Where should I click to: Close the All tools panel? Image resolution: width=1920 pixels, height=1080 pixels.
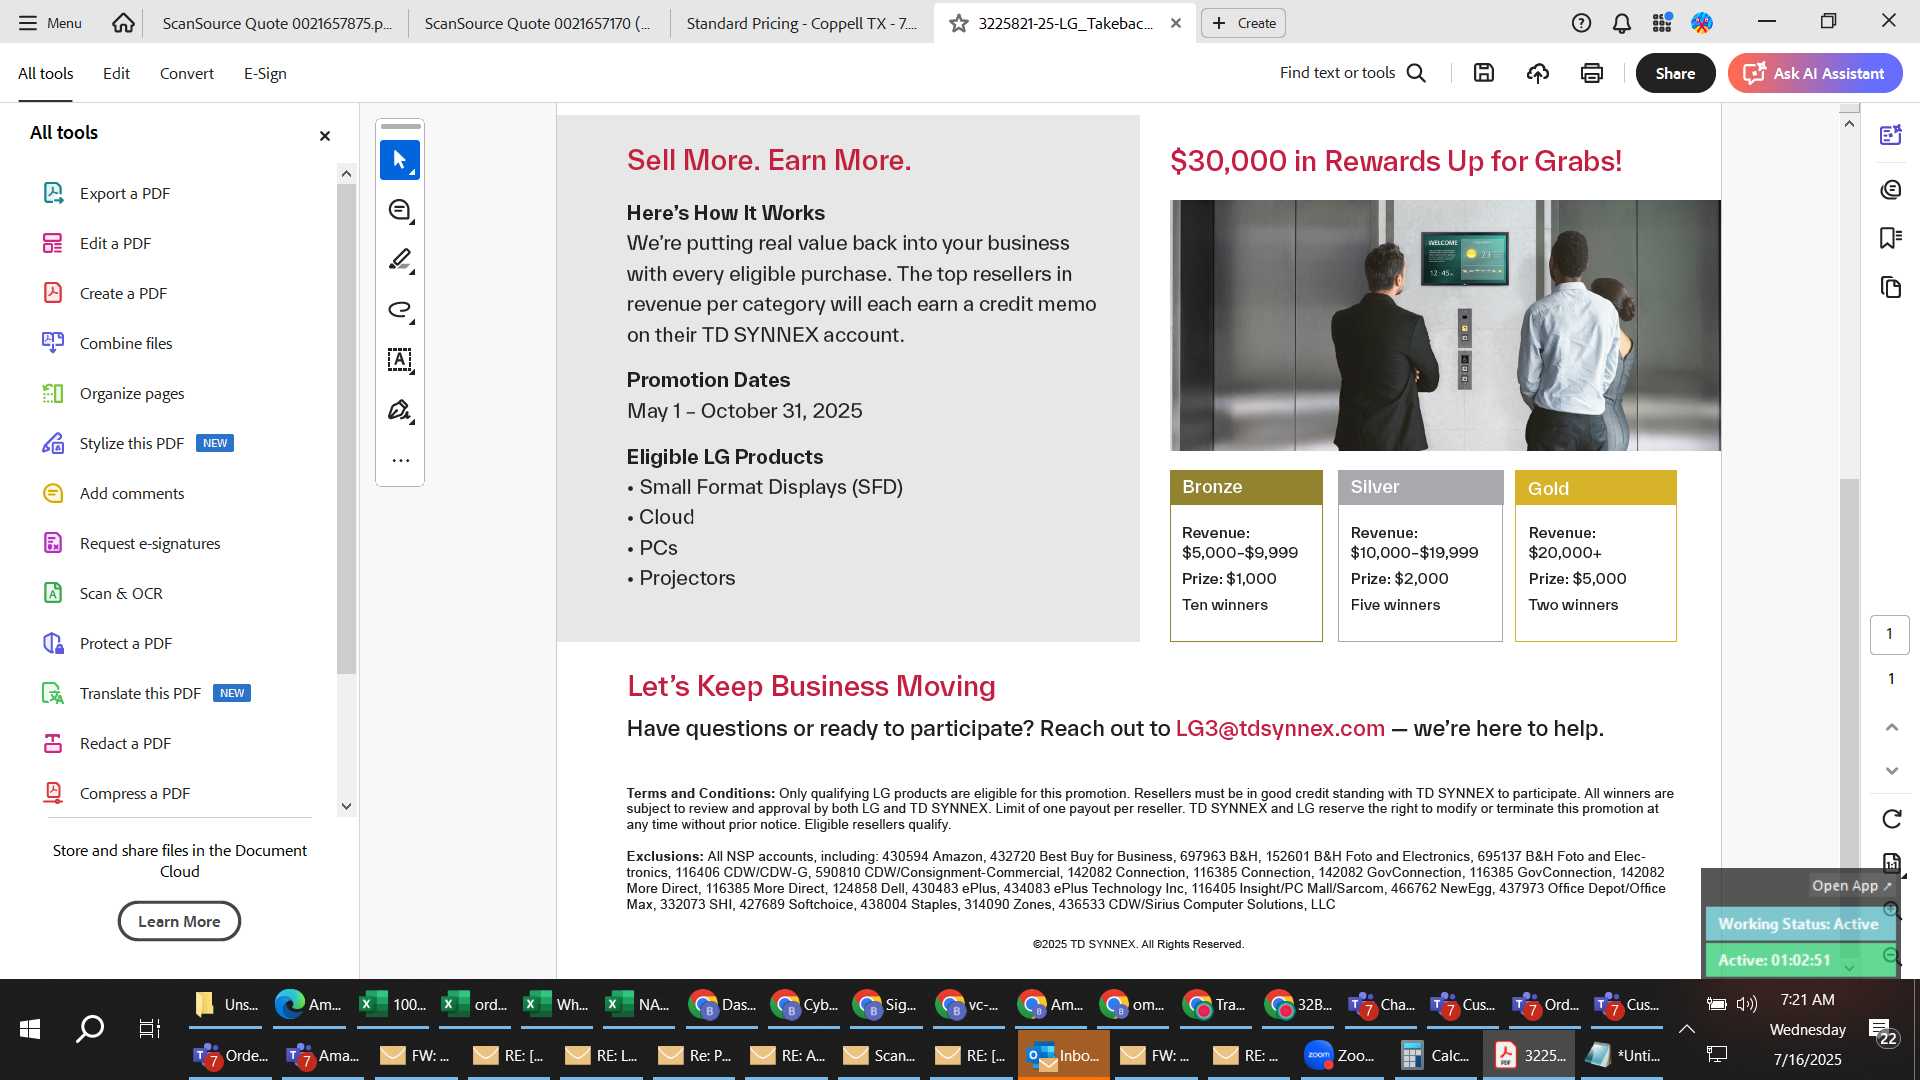pos(324,136)
